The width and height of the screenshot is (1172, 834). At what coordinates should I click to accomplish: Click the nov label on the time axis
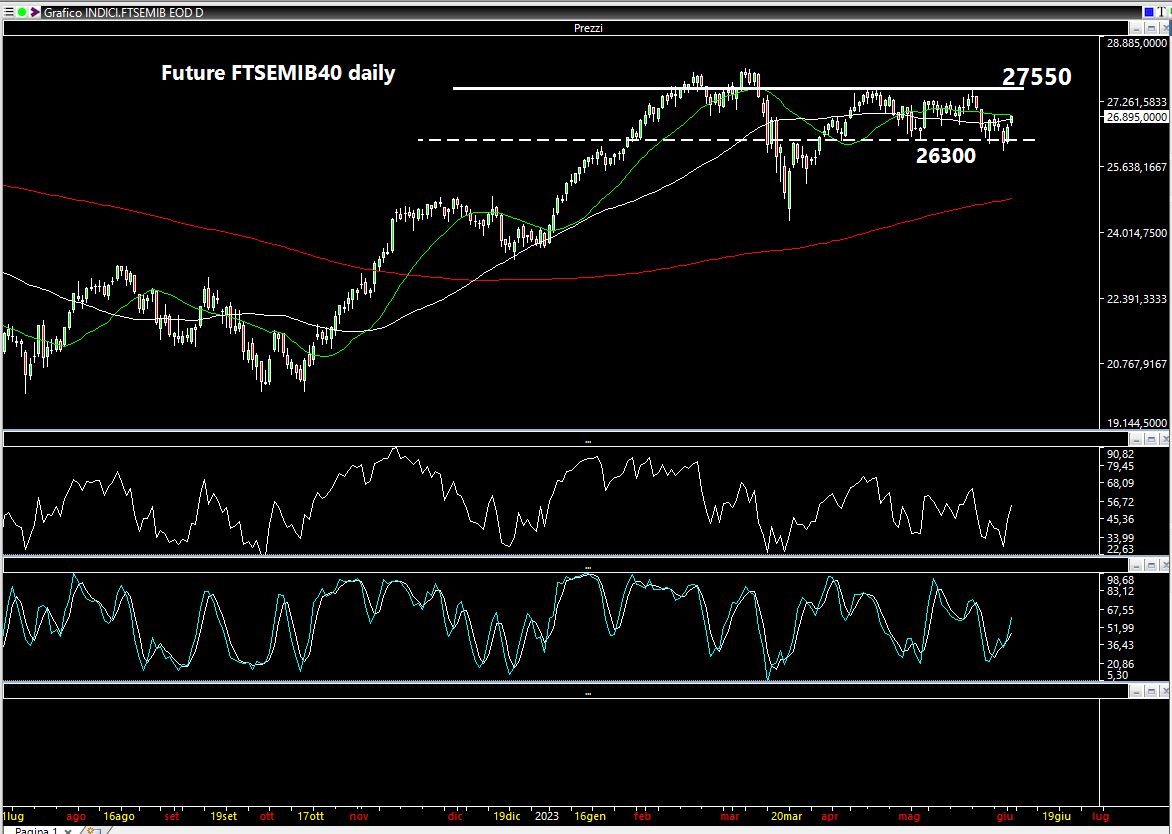click(x=359, y=816)
